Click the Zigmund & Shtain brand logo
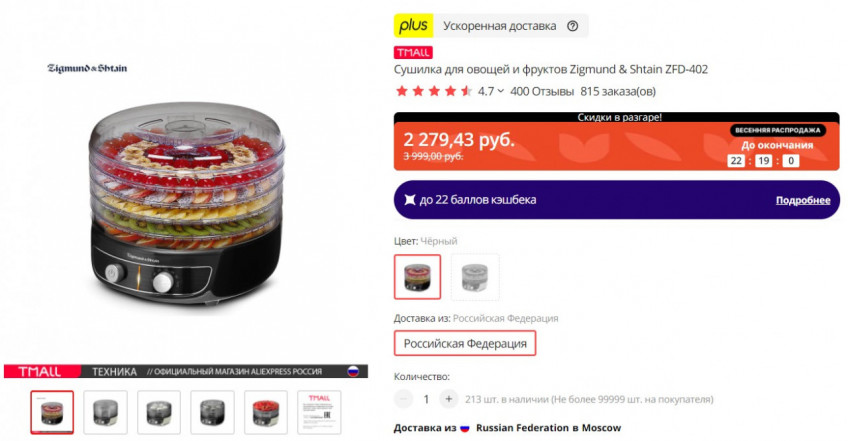Image resolution: width=848 pixels, height=441 pixels. click(x=87, y=68)
